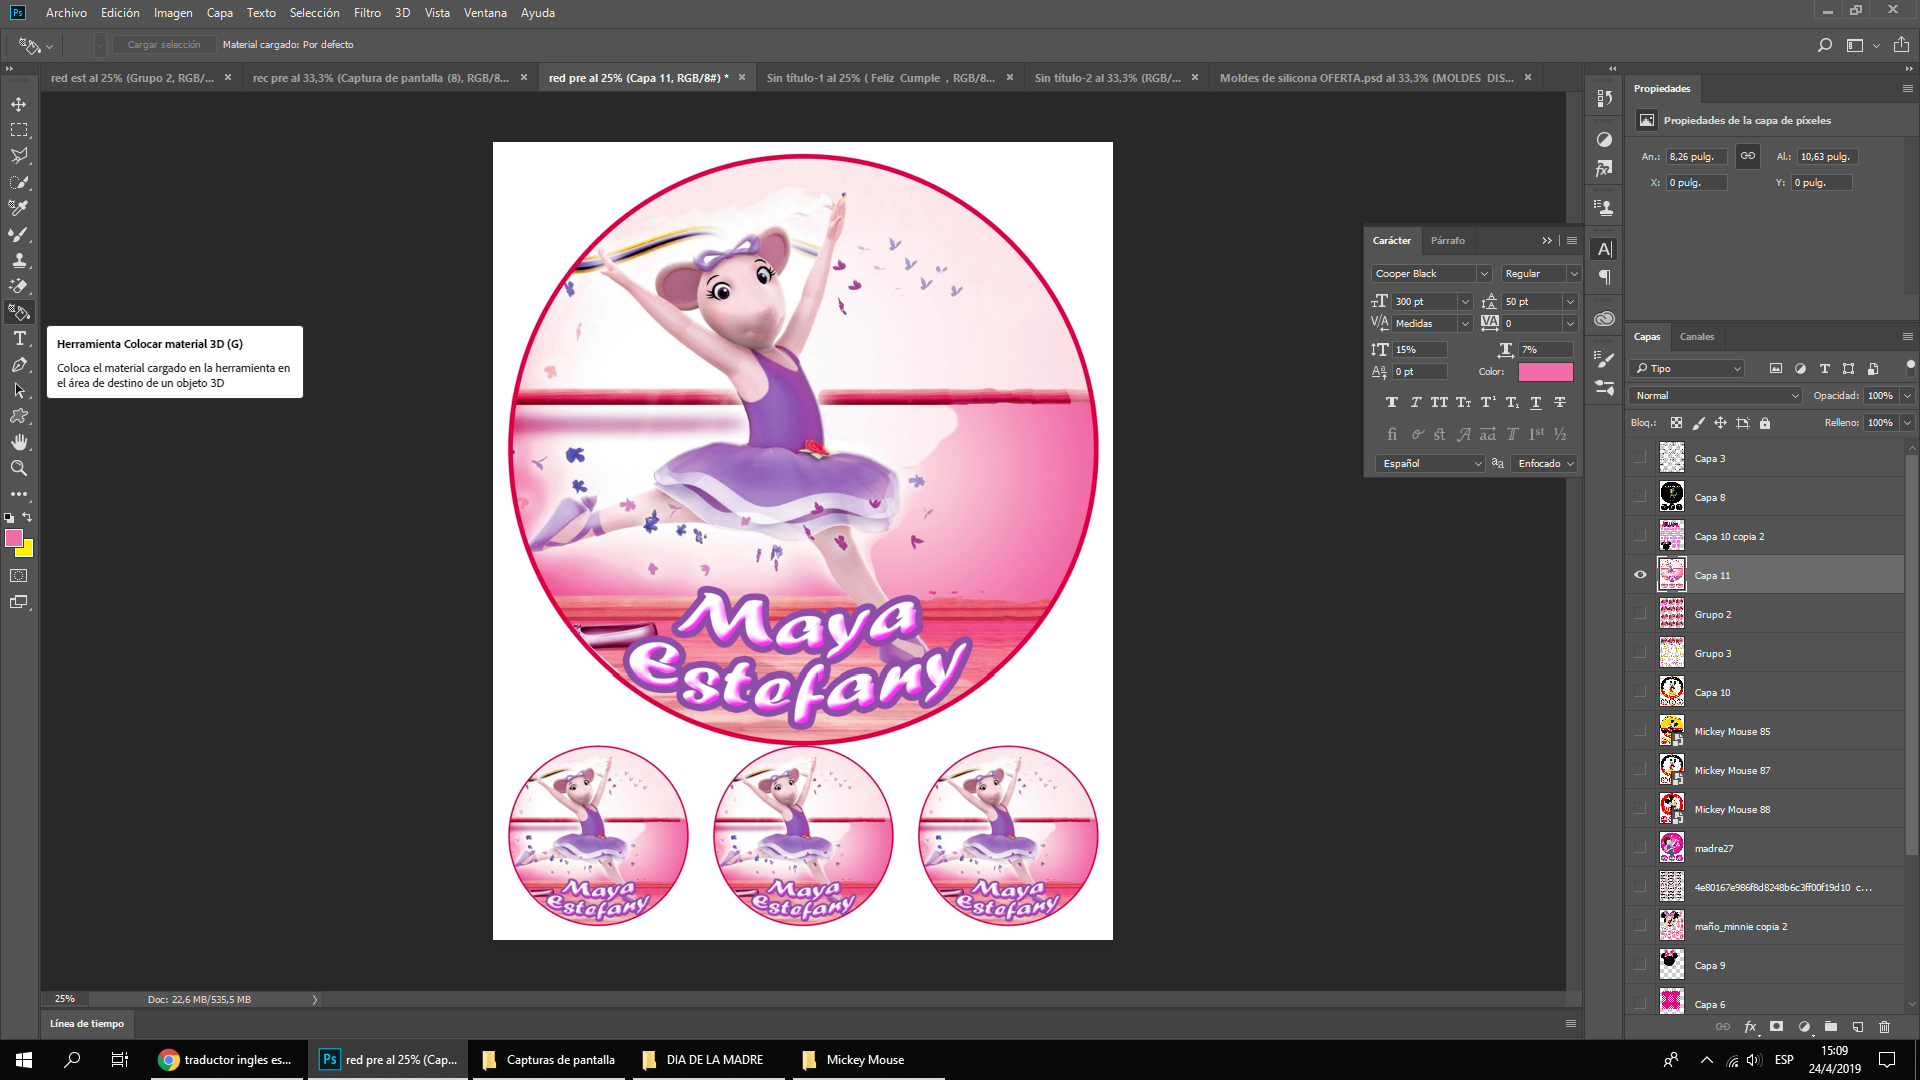Select the Eraser tool
Viewport: 1920px width, 1080px height.
tap(19, 286)
